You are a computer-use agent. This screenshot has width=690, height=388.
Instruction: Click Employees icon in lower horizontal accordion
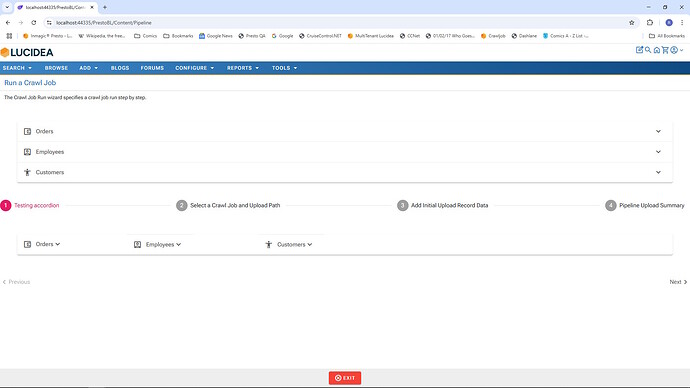click(x=137, y=245)
